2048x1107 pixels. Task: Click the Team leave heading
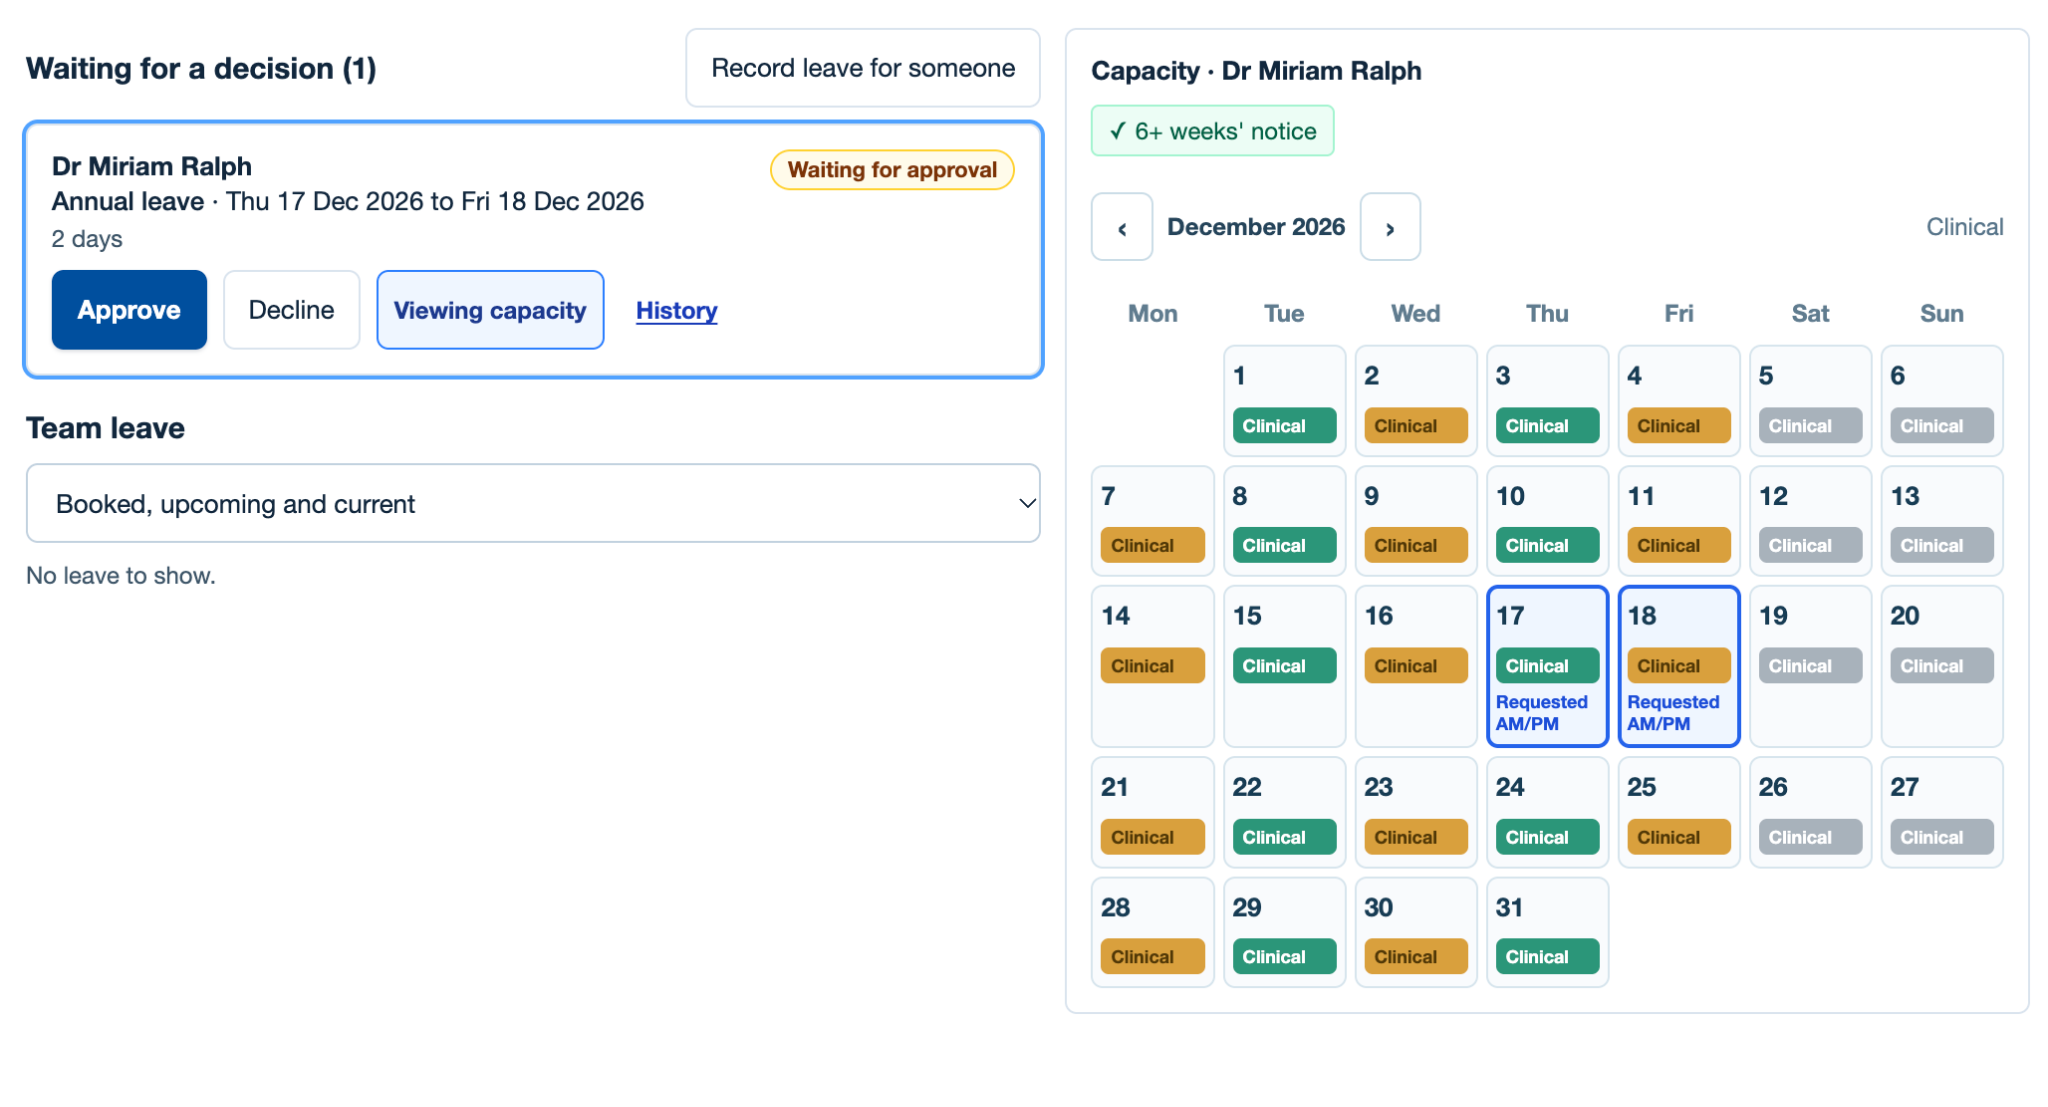(105, 428)
